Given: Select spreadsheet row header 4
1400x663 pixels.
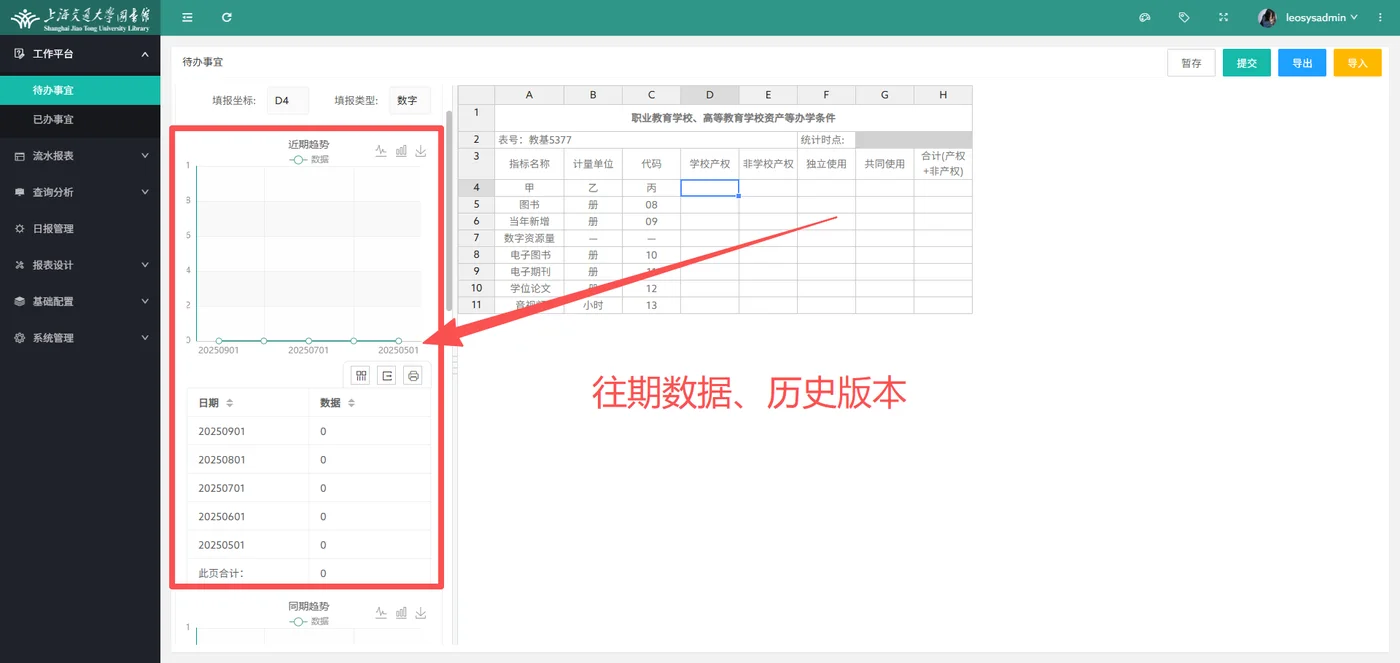Looking at the screenshot, I should coord(476,188).
